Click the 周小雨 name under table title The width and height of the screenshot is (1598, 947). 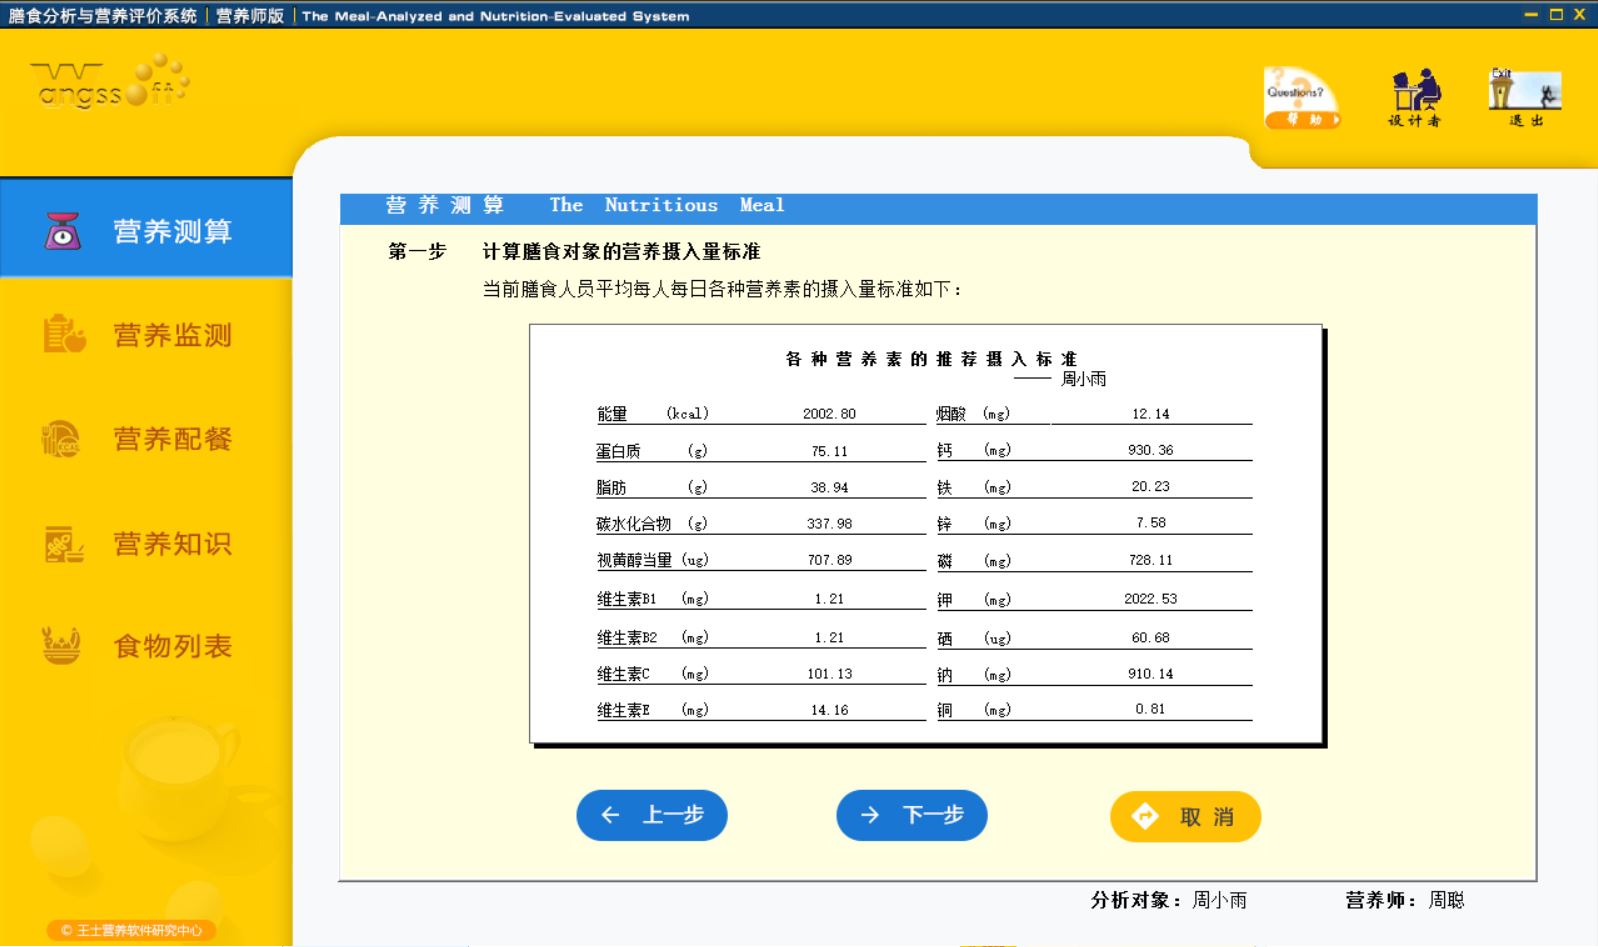[x=1083, y=379]
